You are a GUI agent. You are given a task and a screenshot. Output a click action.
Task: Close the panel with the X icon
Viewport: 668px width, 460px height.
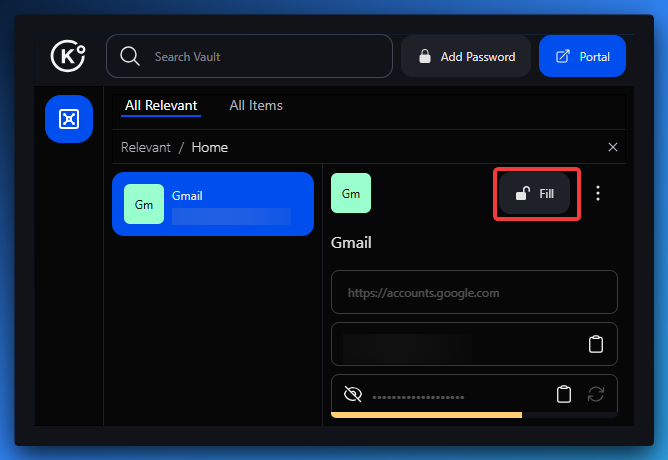613,147
